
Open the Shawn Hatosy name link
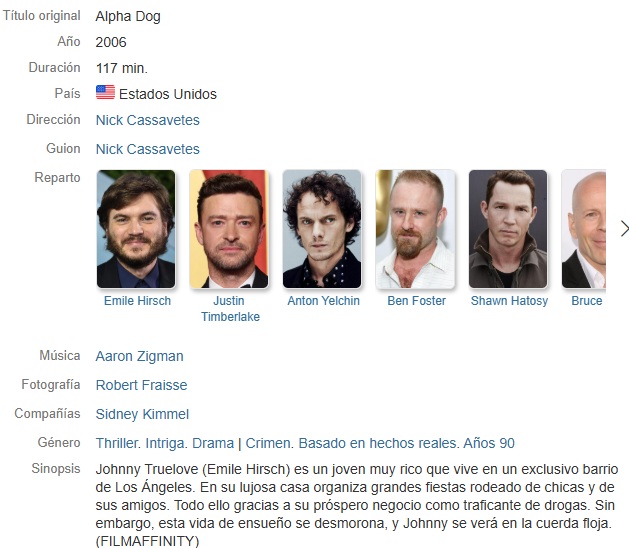tap(509, 300)
